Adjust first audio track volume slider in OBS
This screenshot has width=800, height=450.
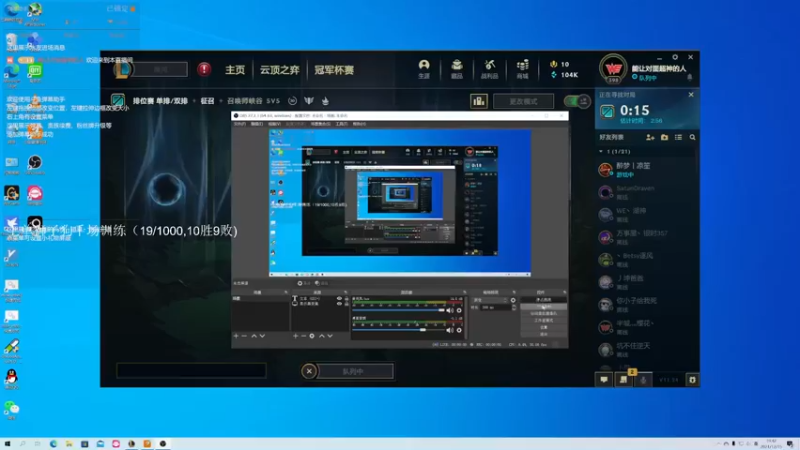click(x=398, y=310)
